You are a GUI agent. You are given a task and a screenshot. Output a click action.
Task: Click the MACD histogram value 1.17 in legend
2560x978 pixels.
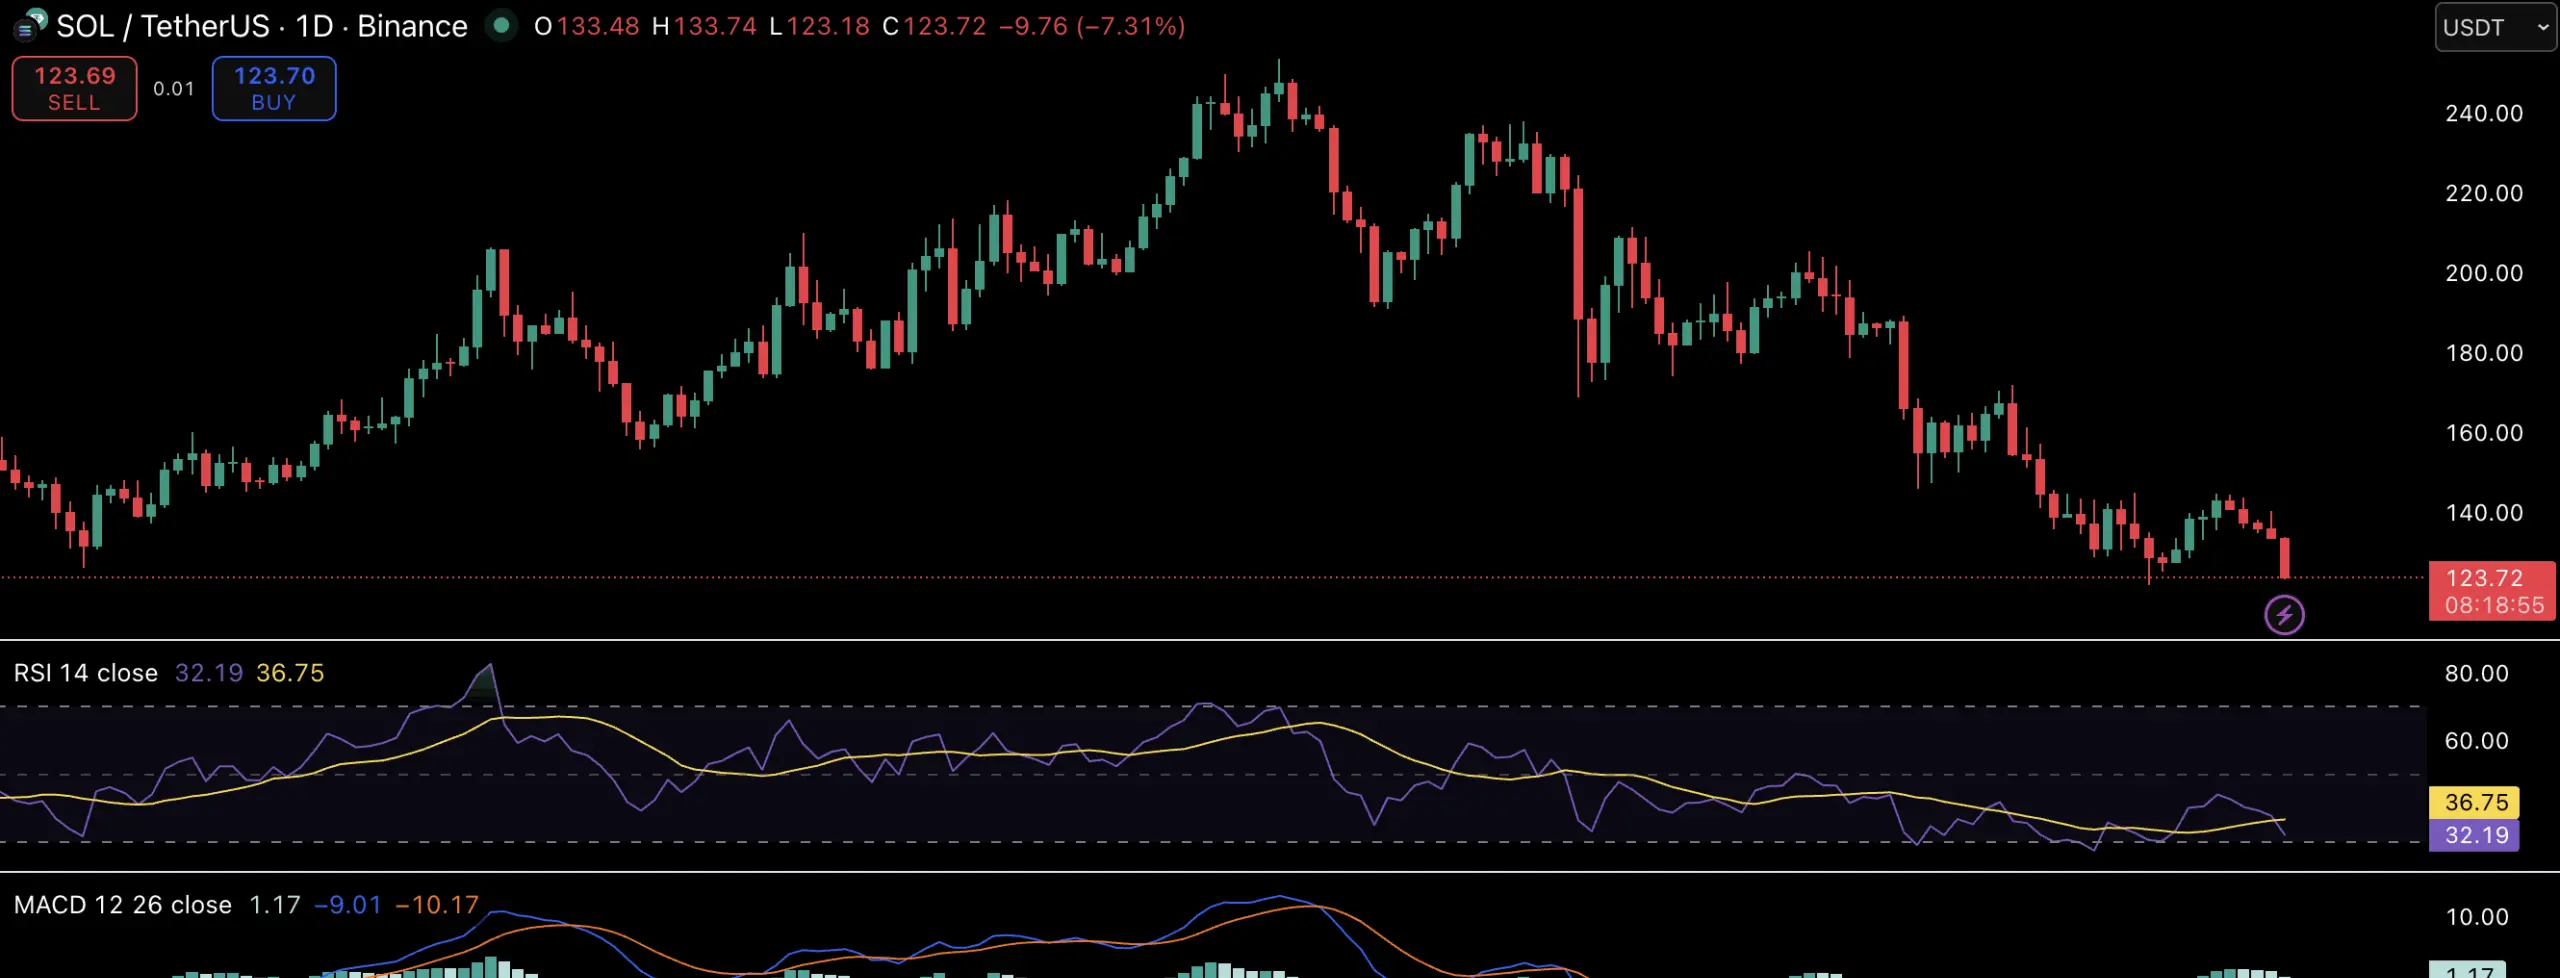[274, 905]
